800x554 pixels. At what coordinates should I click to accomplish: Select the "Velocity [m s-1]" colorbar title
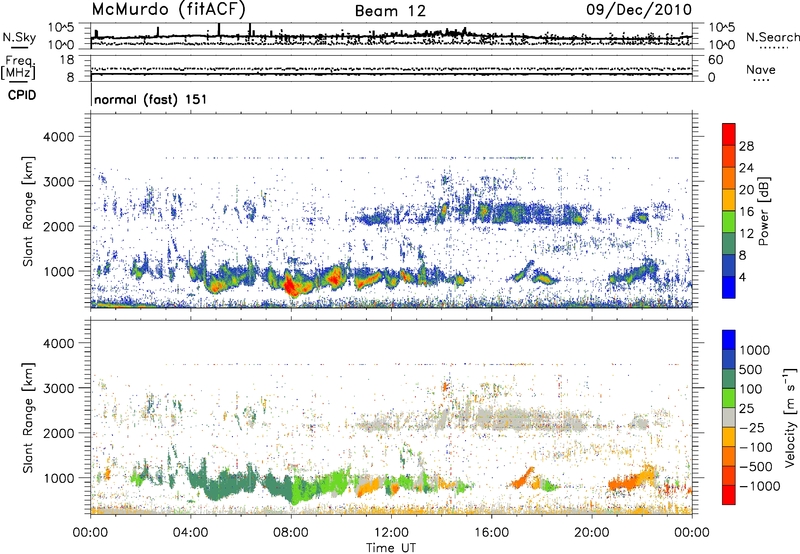790,417
